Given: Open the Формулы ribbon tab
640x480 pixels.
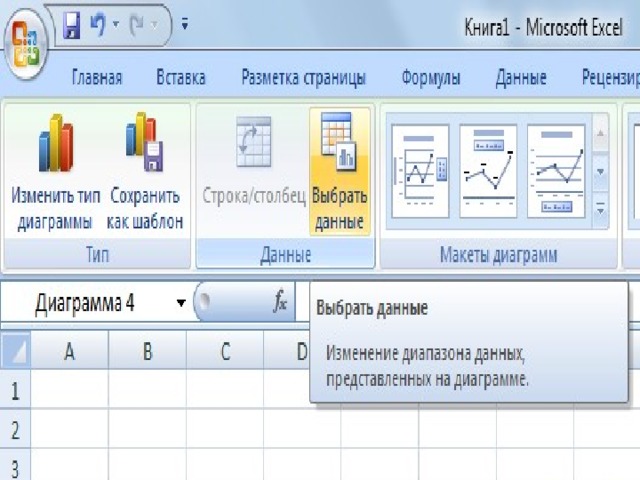Looking at the screenshot, I should pos(430,78).
